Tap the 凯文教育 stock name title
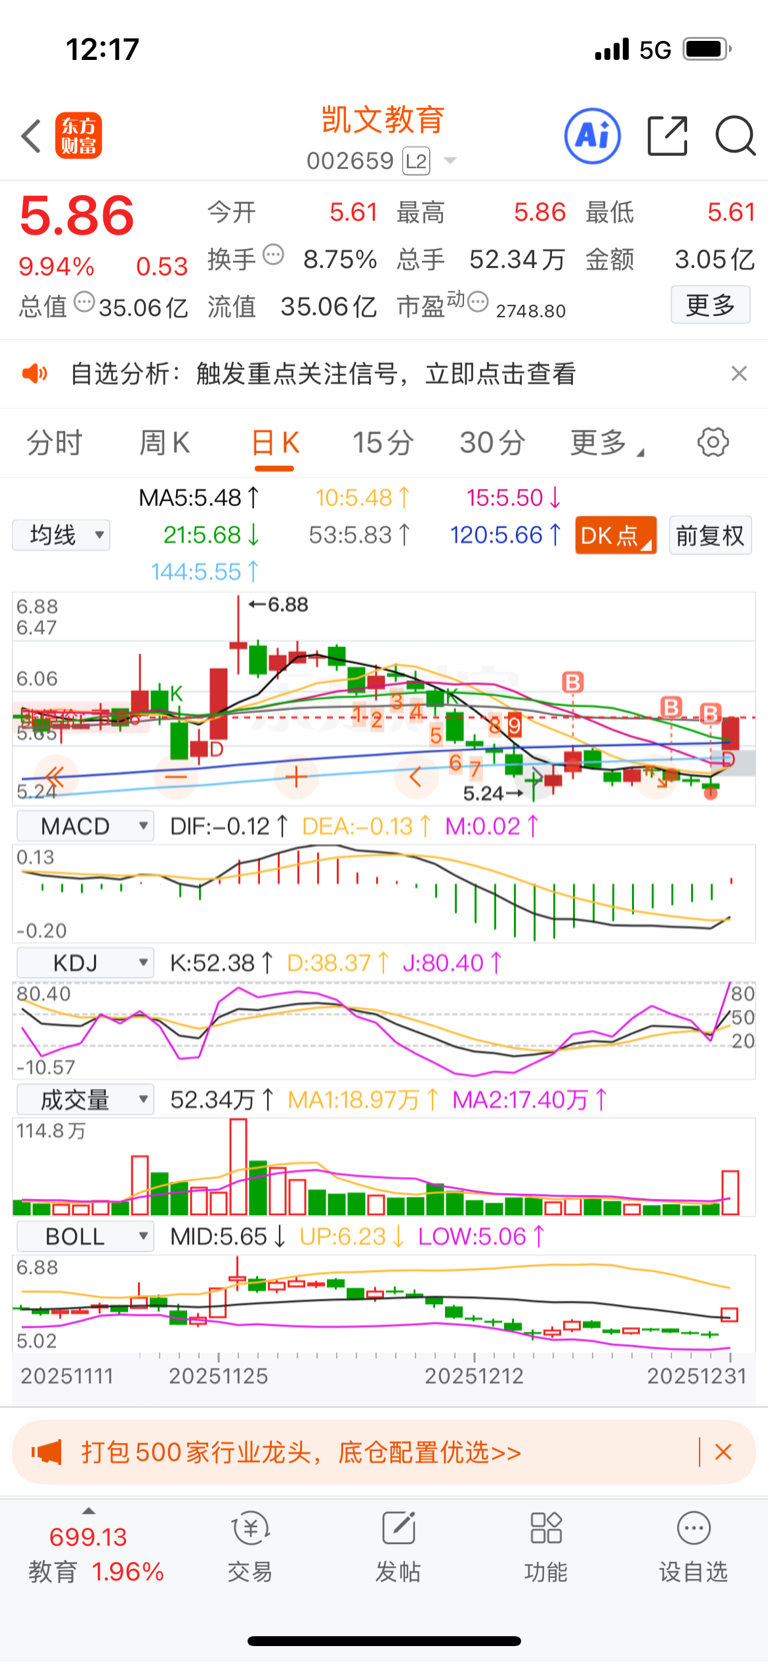 (x=383, y=120)
